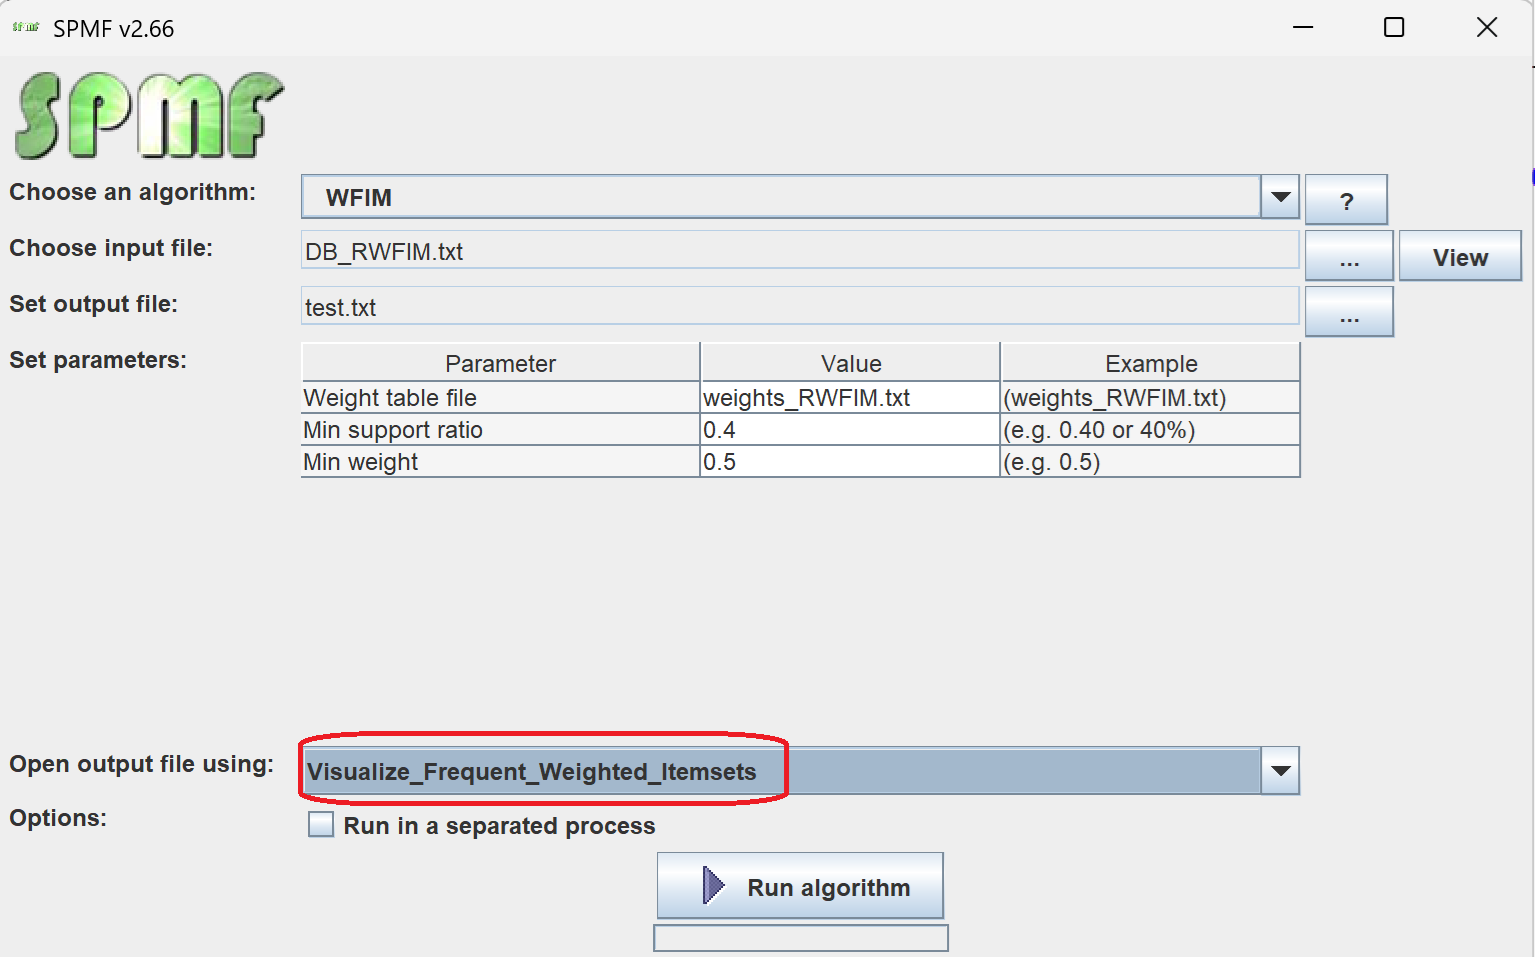This screenshot has width=1538, height=957.
Task: Click the Run algorithm button
Action: (800, 886)
